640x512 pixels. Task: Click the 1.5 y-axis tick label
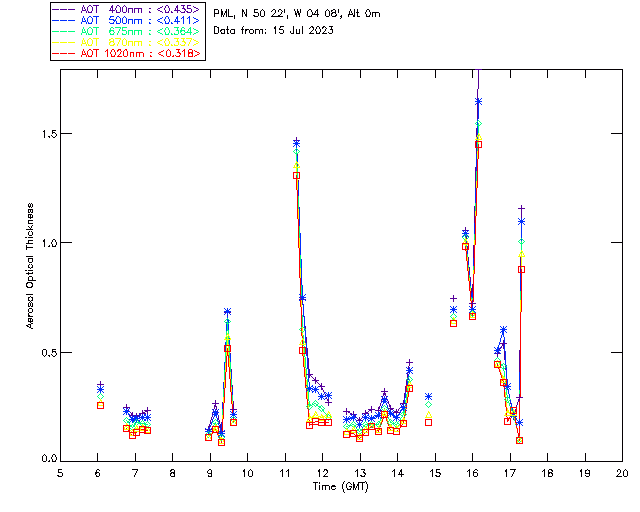[50, 134]
